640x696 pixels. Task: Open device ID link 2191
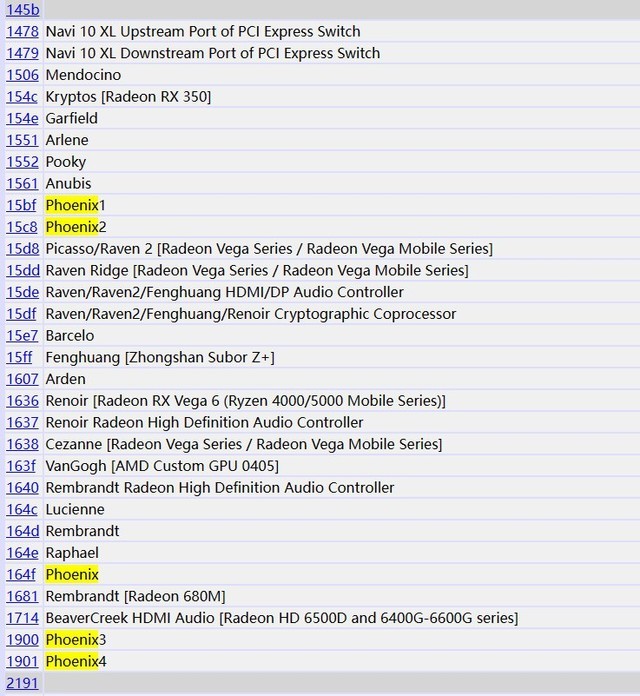[22, 684]
